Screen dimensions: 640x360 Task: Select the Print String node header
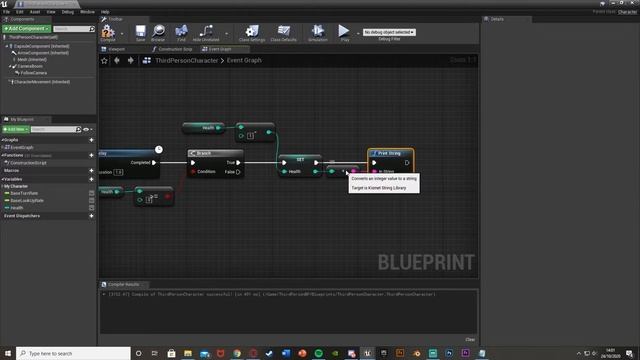tap(391, 153)
